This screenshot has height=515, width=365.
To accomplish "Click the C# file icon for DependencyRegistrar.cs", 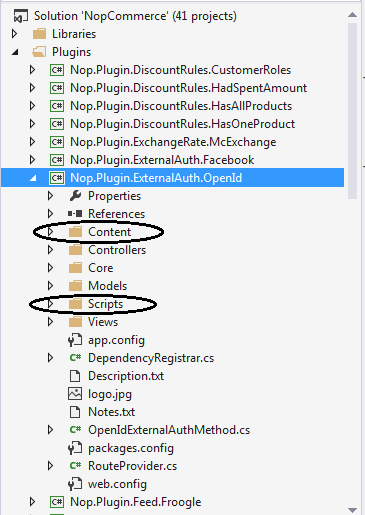I will (x=75, y=358).
